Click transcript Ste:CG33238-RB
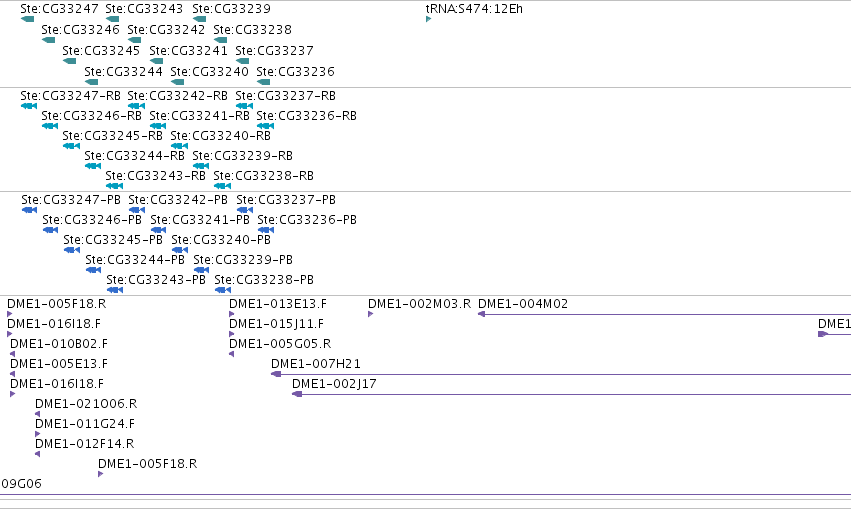Screen dimensions: 851x509 tap(263, 176)
